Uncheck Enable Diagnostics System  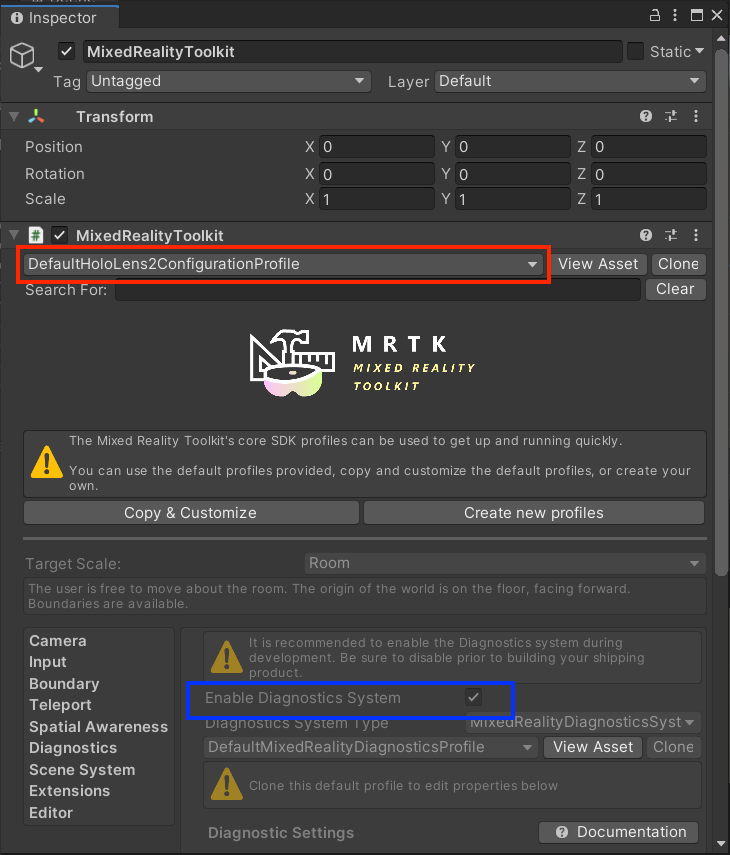pyautogui.click(x=474, y=698)
